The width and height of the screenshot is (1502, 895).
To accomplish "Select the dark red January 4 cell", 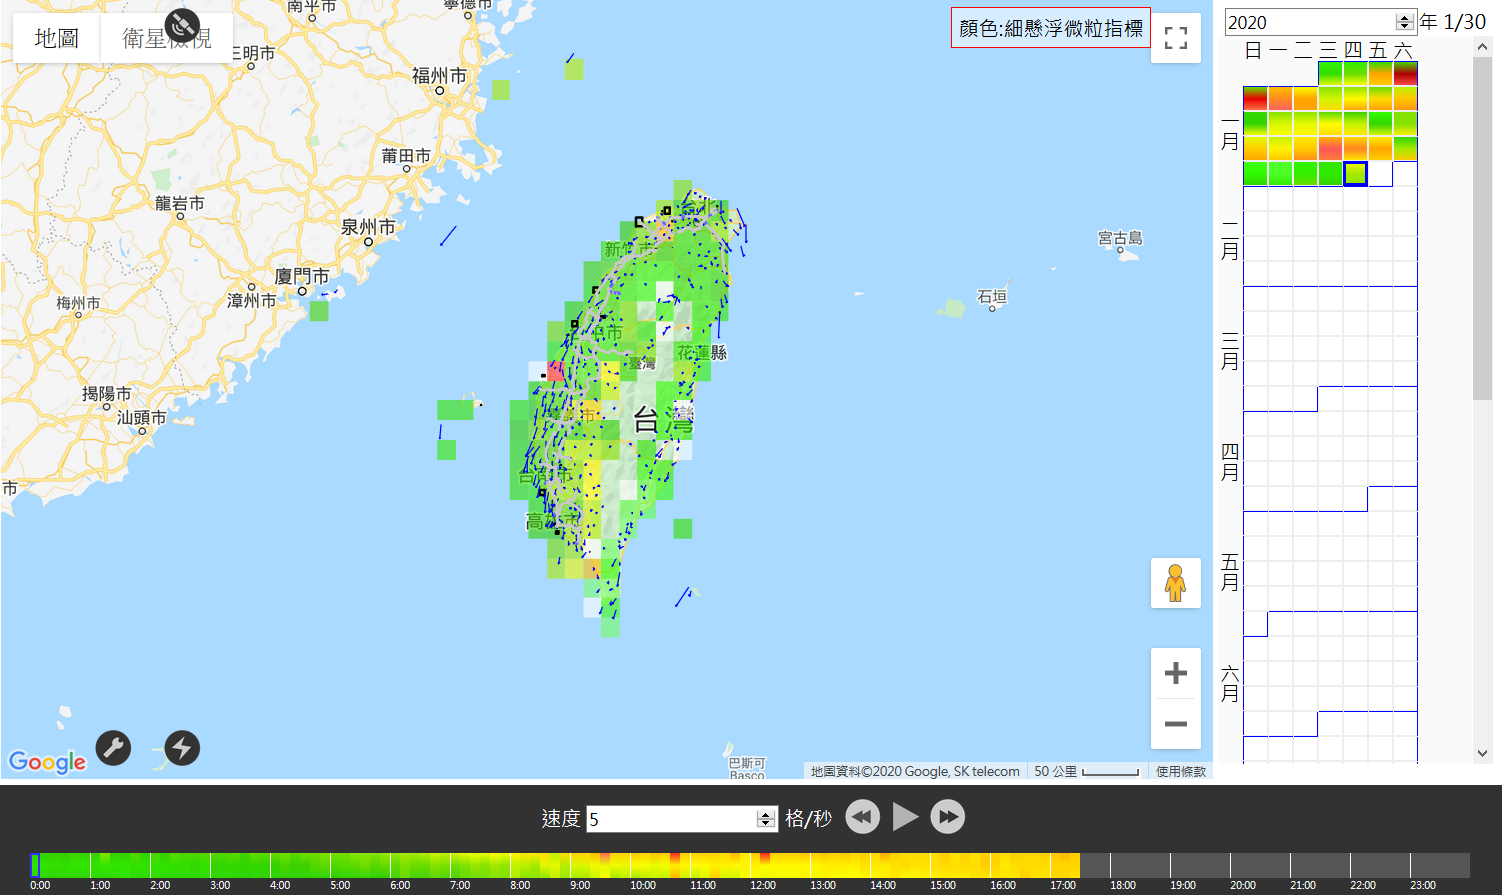I will point(1405,73).
